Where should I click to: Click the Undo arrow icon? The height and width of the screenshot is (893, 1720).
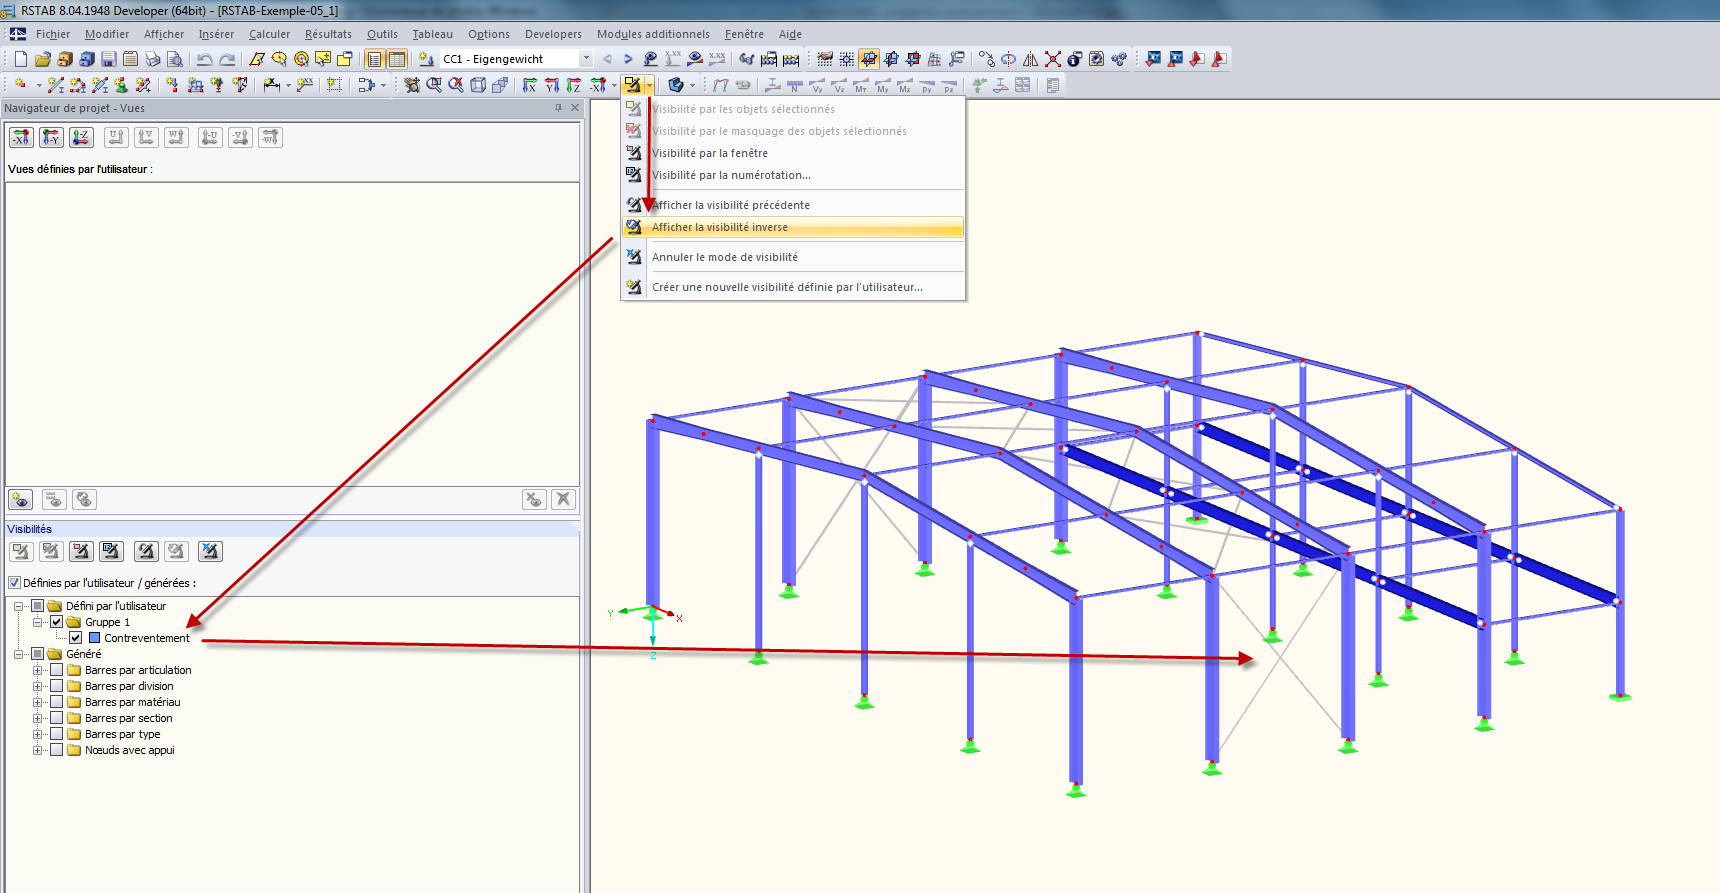coord(204,59)
